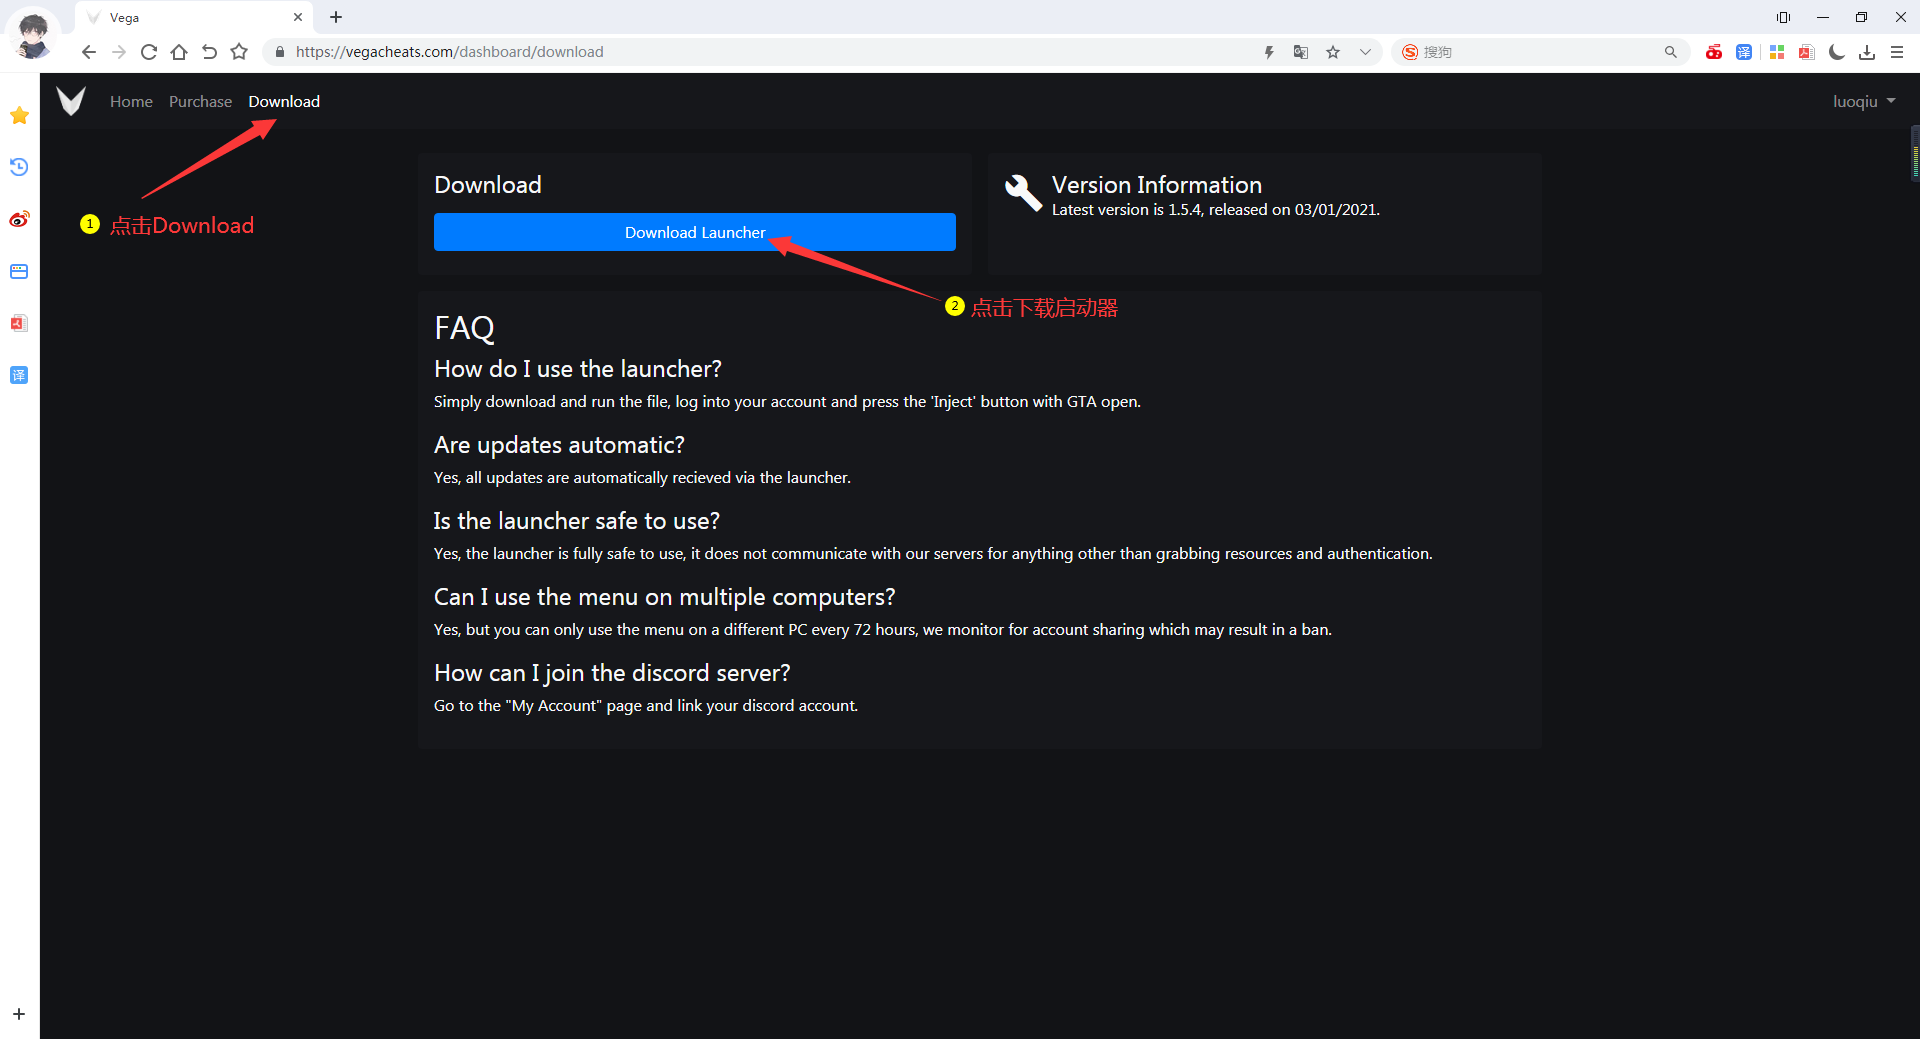Toggle dark mode moon icon
This screenshot has height=1039, width=1920.
pyautogui.click(x=1836, y=52)
